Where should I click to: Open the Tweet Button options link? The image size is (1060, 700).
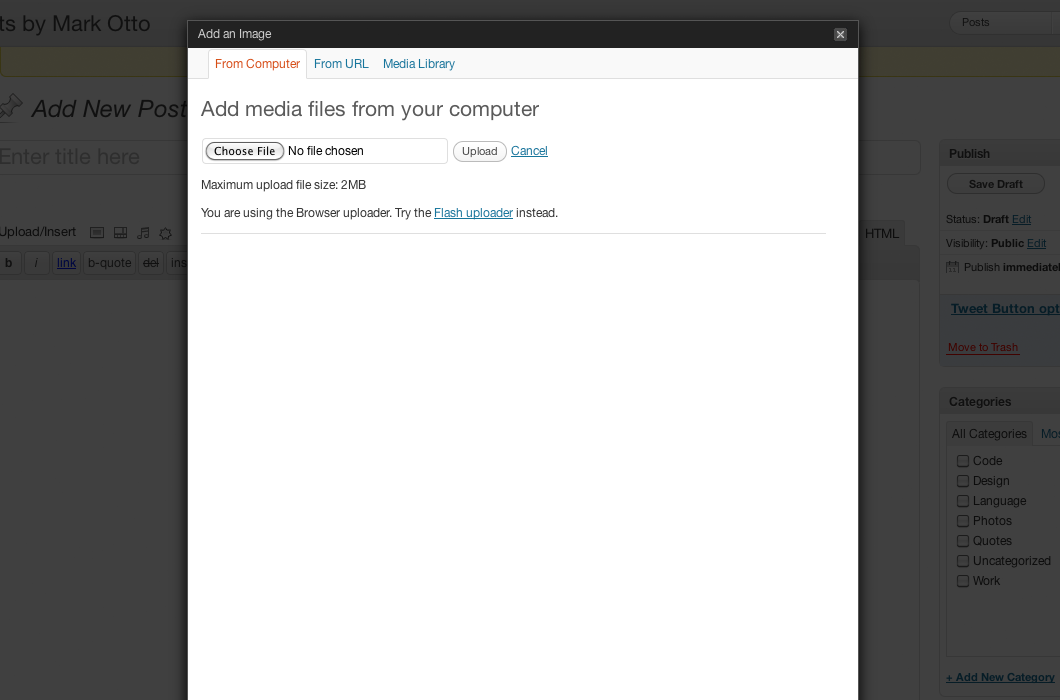(1005, 308)
